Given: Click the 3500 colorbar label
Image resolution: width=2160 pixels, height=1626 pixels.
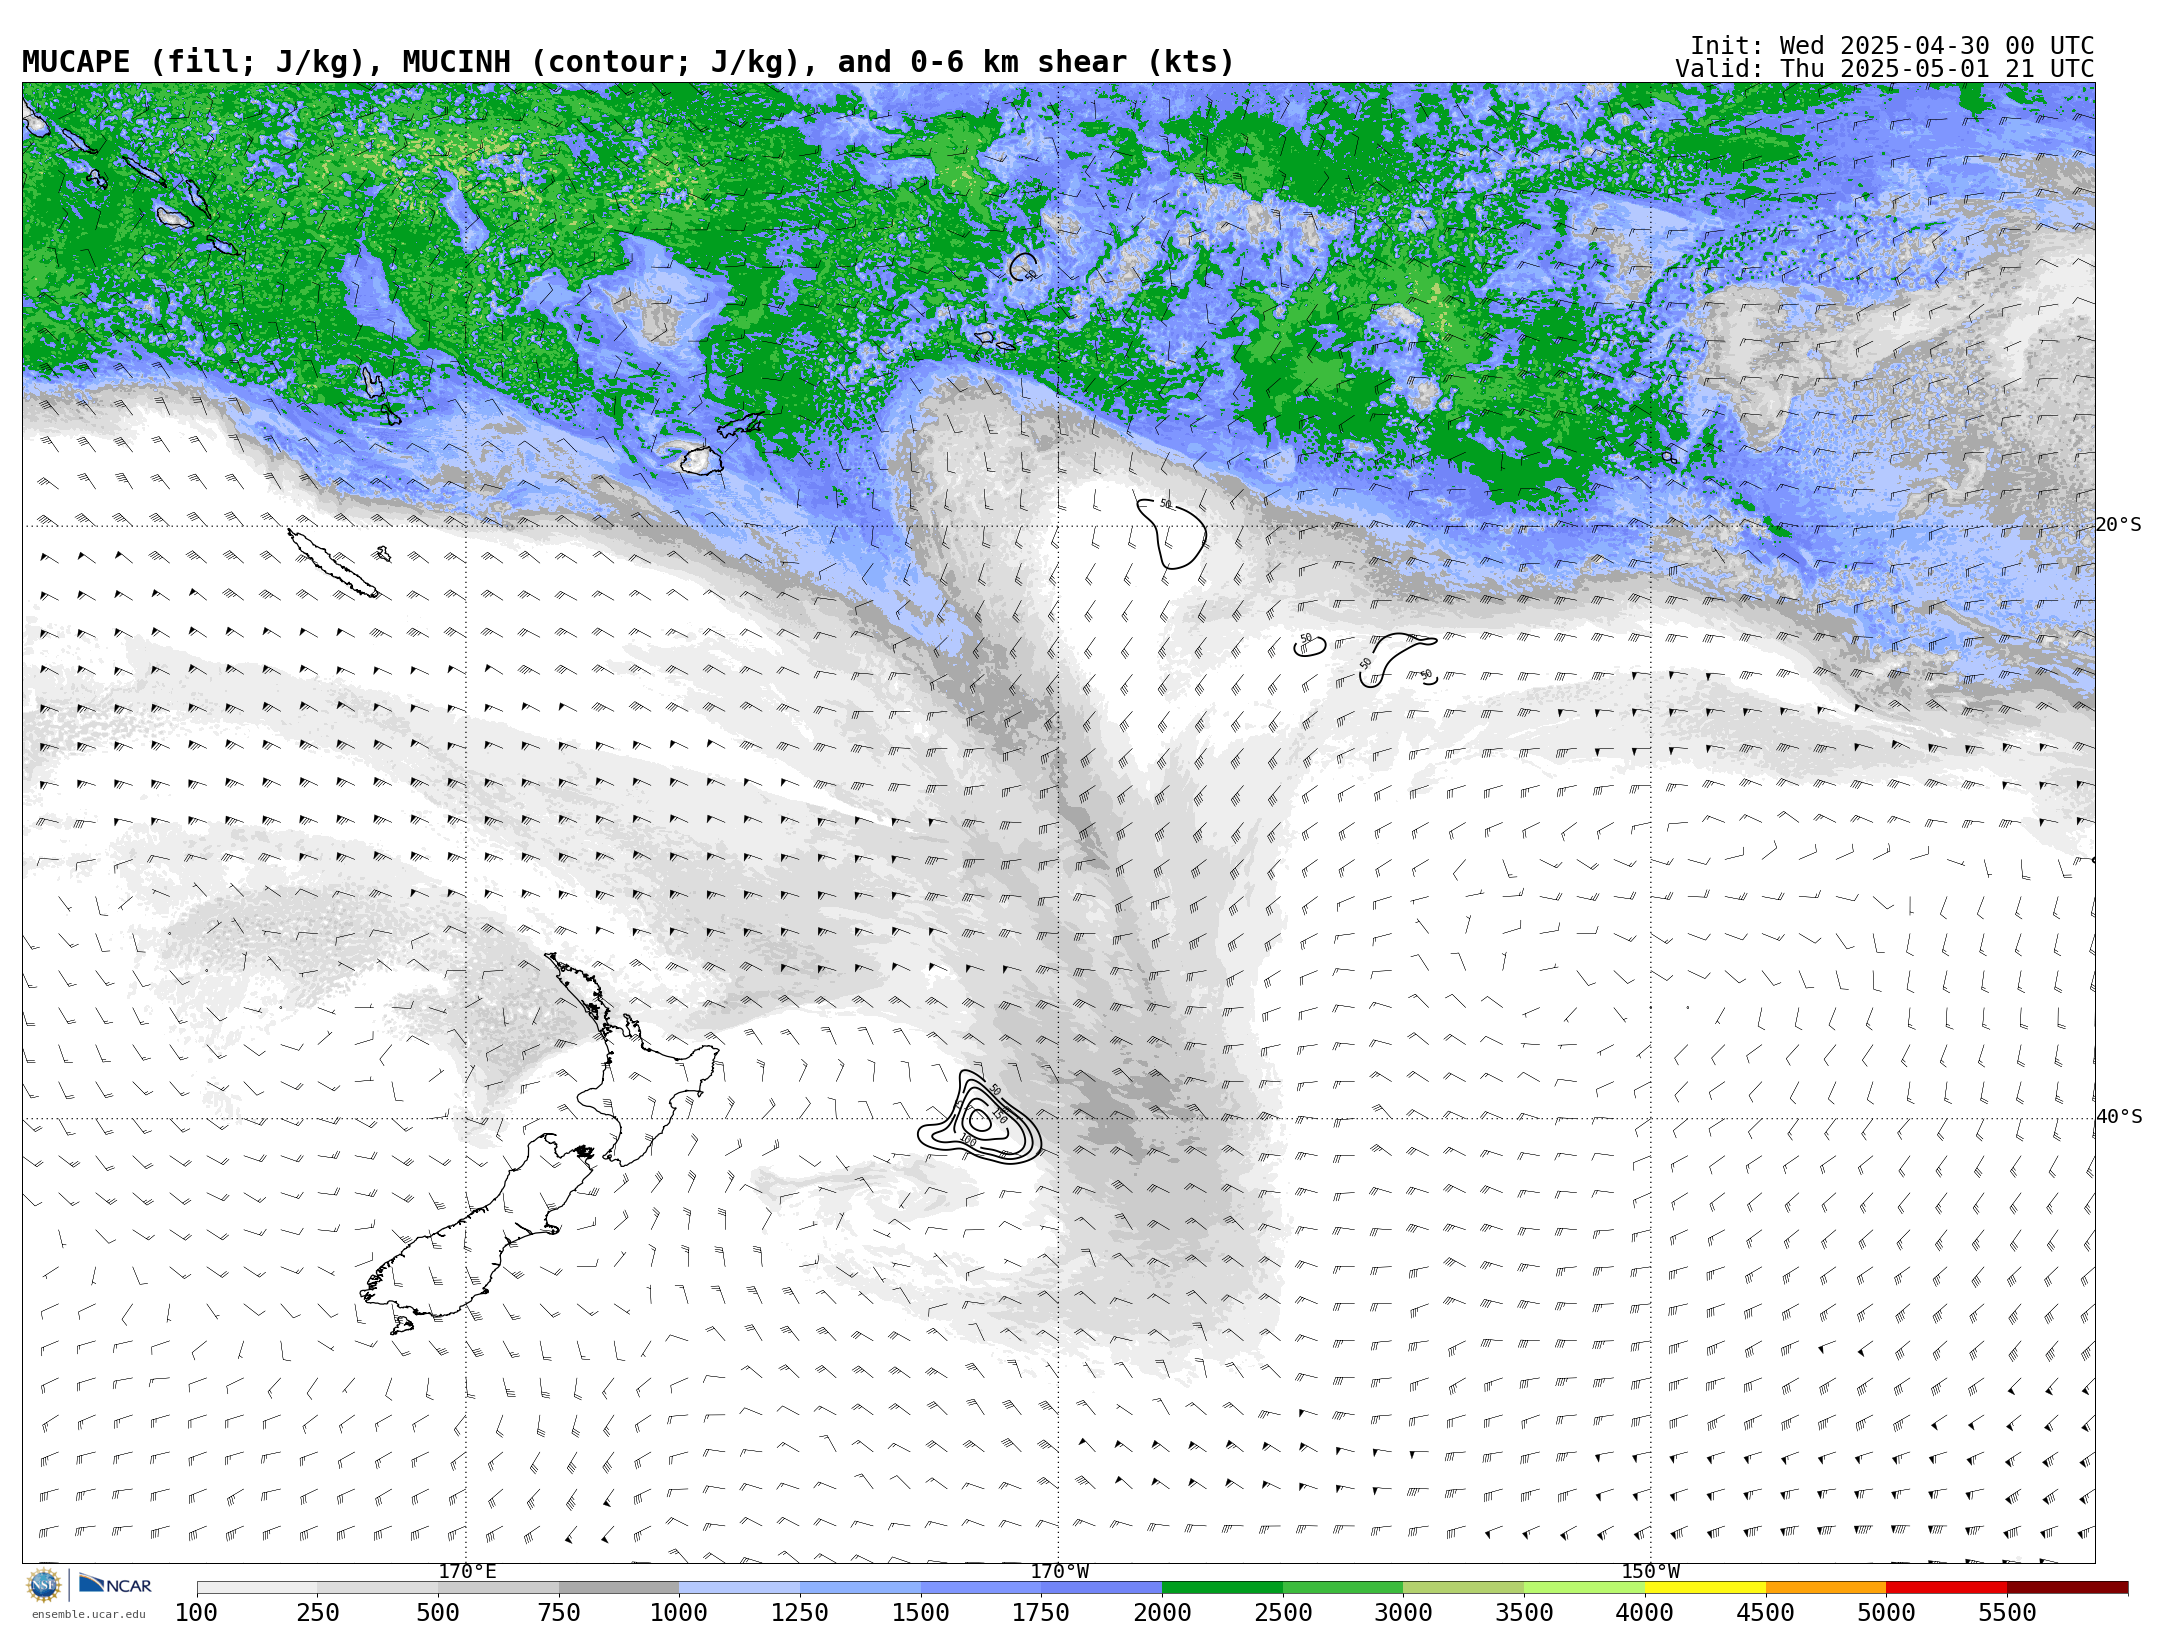Looking at the screenshot, I should coord(1524,1612).
